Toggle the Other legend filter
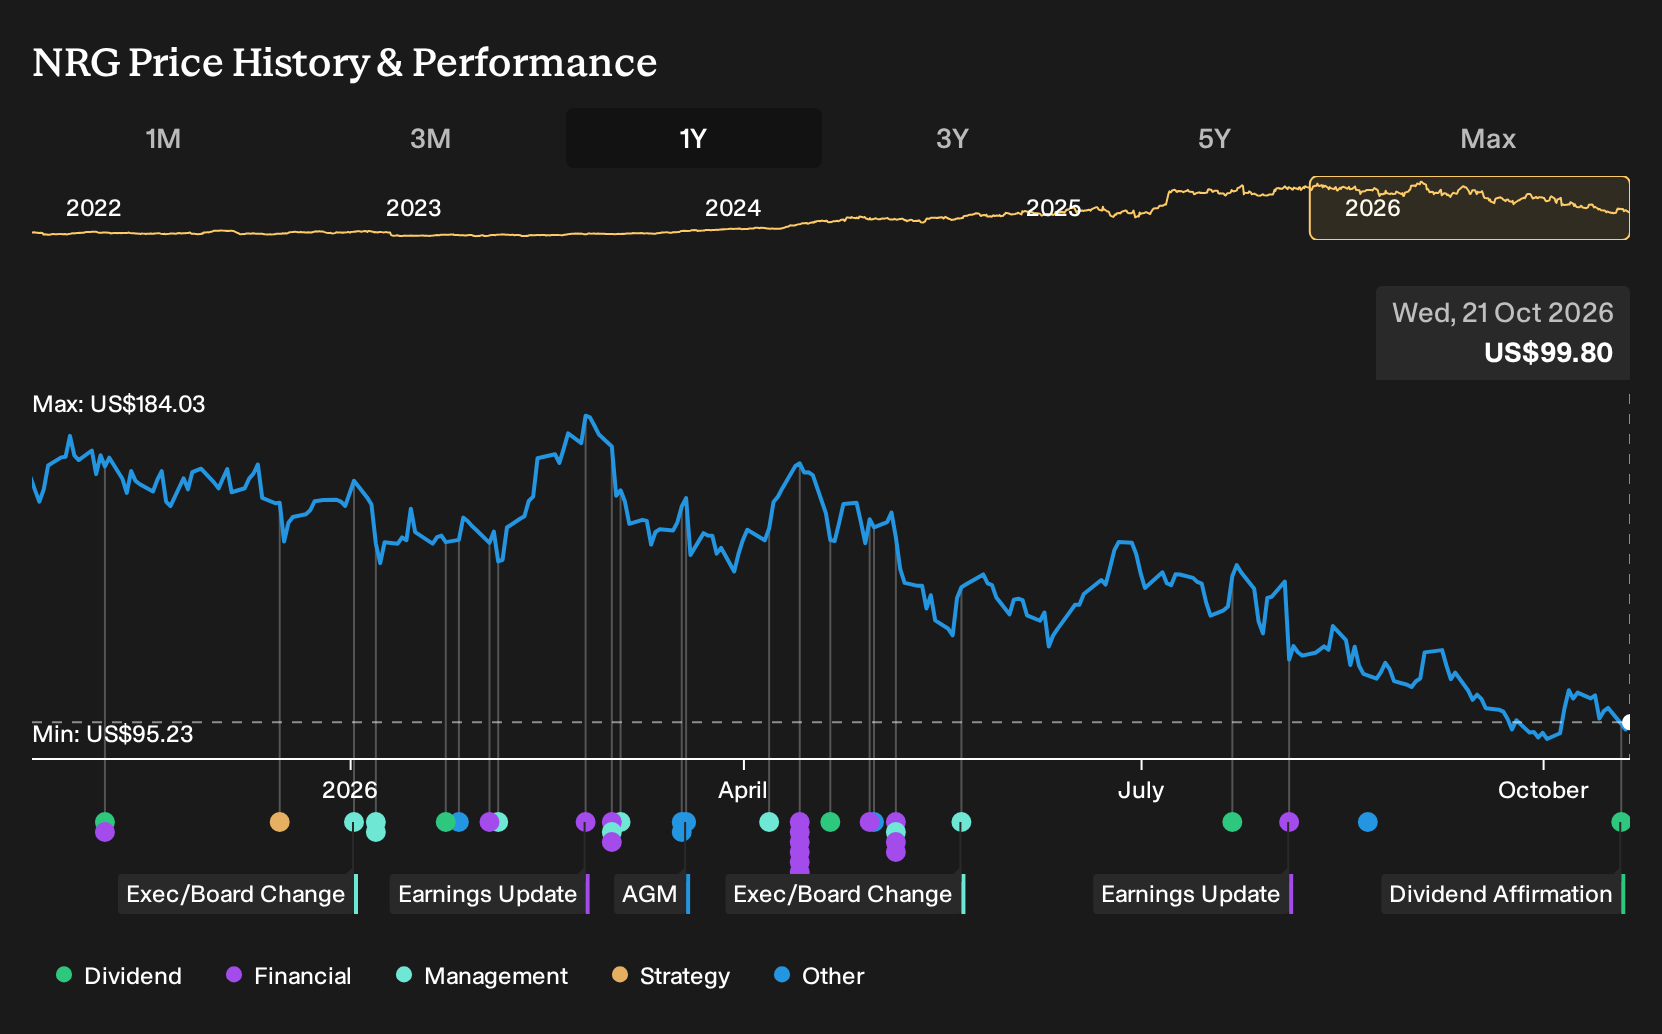Image resolution: width=1662 pixels, height=1034 pixels. point(819,976)
